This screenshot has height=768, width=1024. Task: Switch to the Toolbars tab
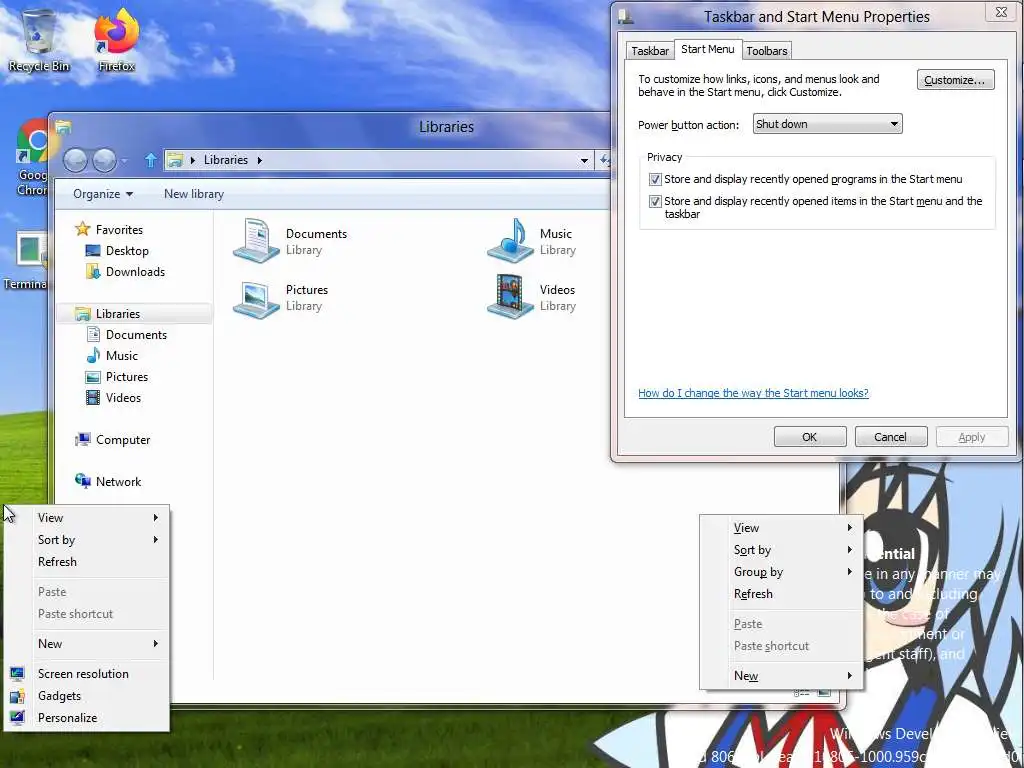pyautogui.click(x=767, y=51)
